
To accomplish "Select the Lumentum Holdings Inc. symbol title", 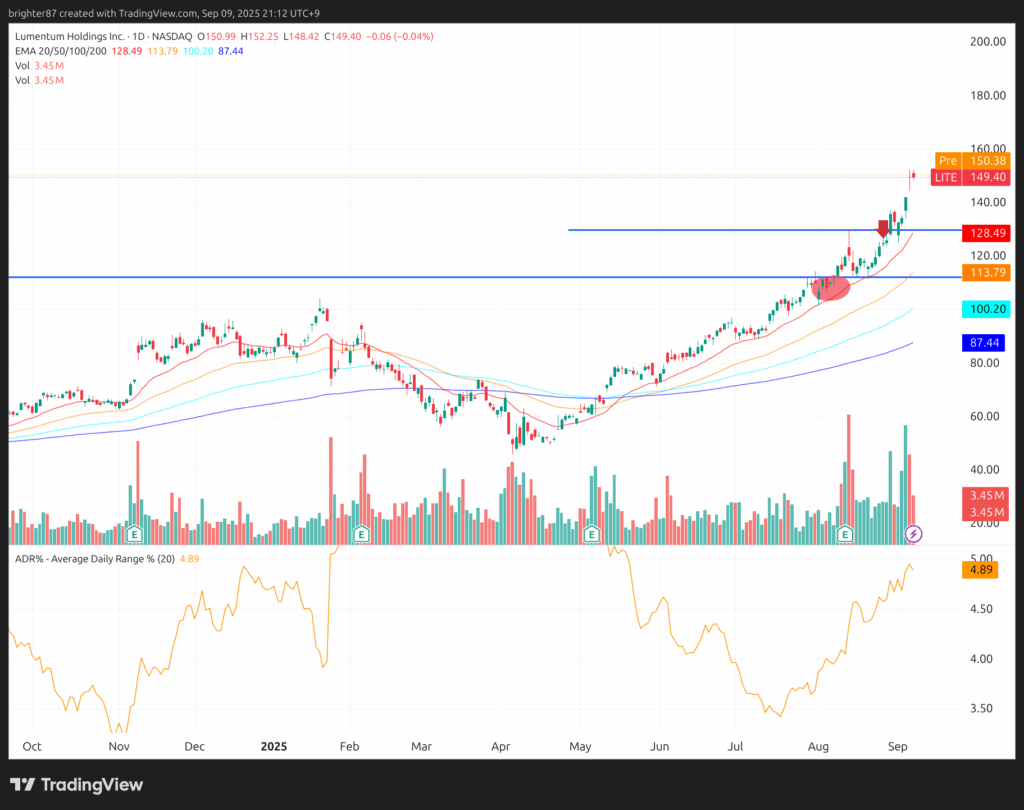I will [x=69, y=37].
